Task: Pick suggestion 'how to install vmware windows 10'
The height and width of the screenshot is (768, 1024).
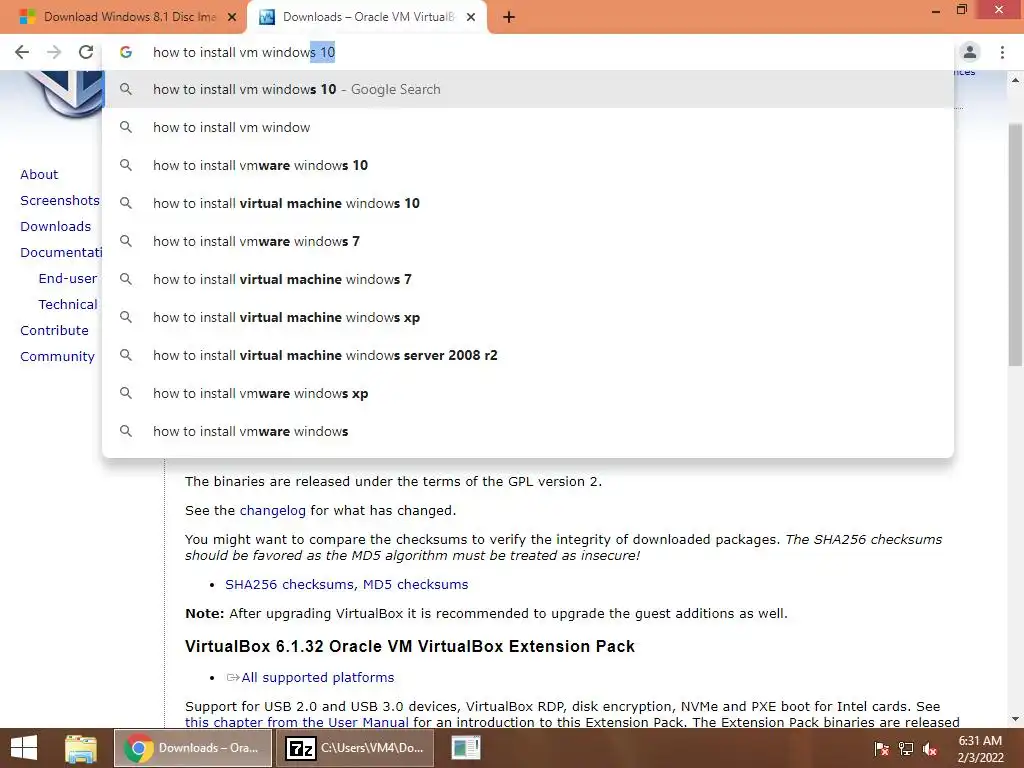Action: click(528, 165)
